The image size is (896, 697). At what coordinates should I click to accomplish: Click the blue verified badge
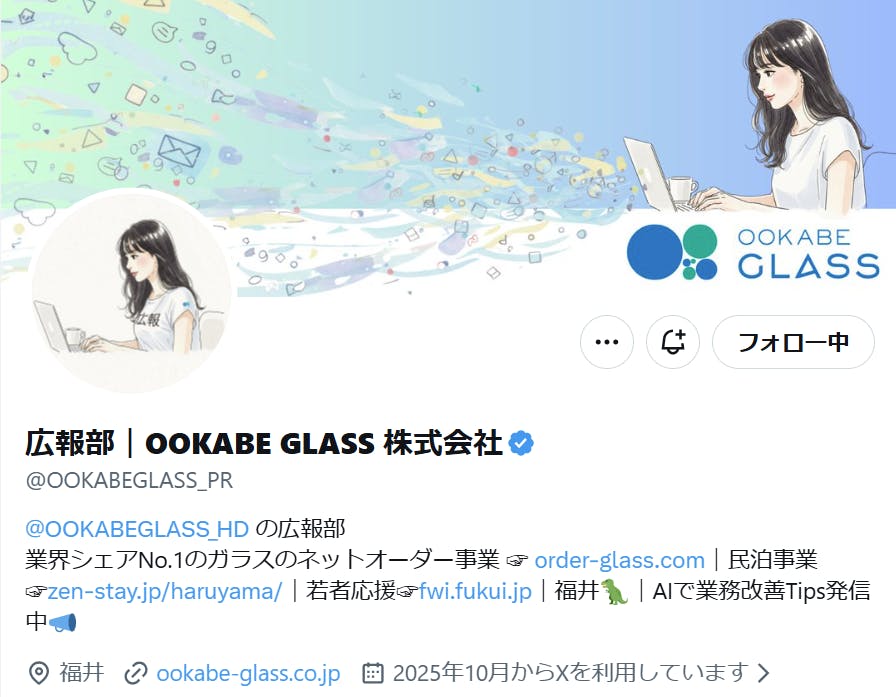521,443
